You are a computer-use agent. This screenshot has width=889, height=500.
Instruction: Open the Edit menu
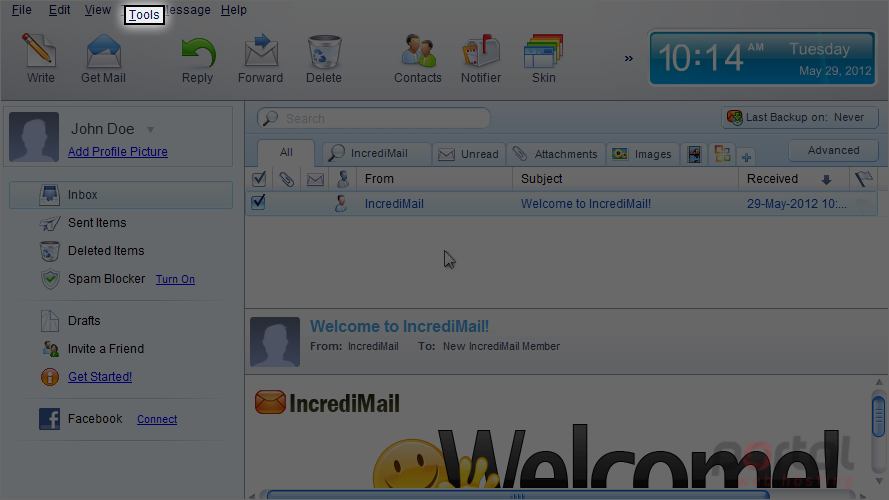pyautogui.click(x=60, y=10)
